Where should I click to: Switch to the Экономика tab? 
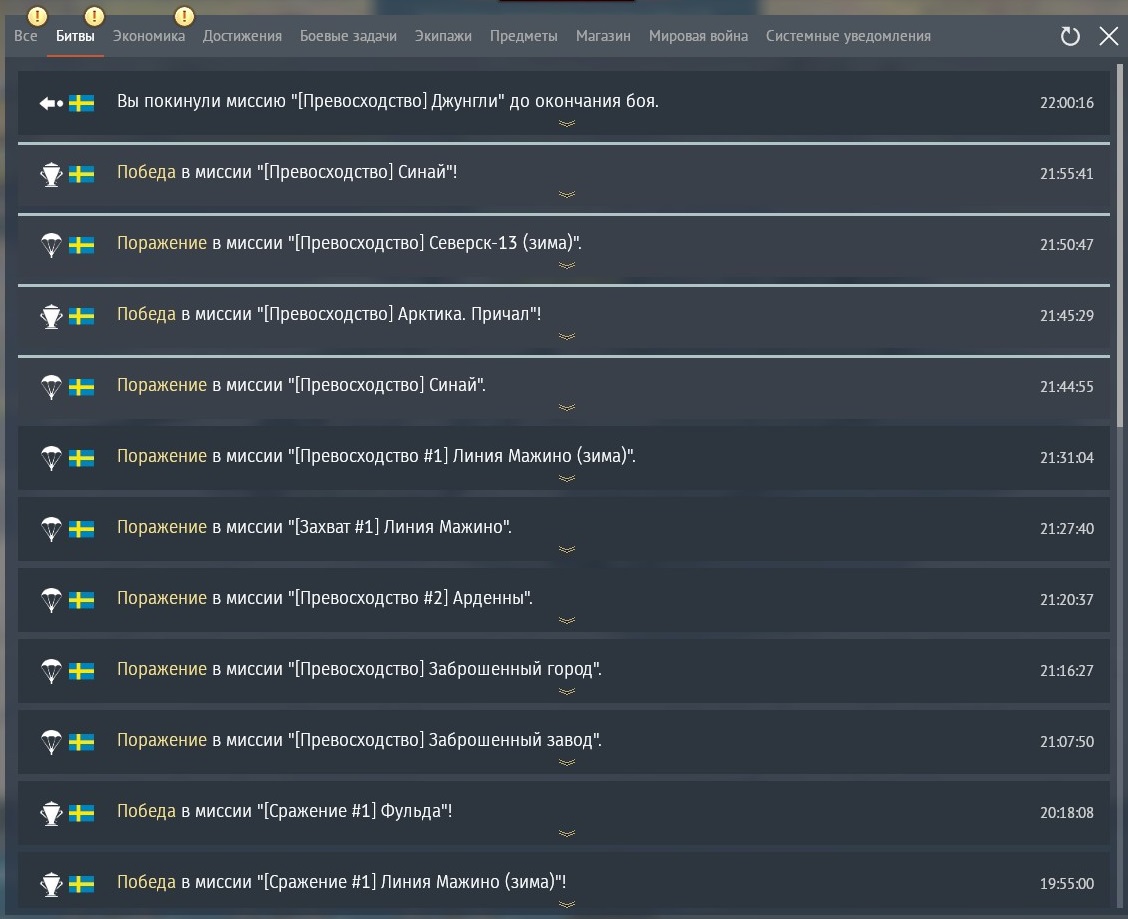(149, 36)
